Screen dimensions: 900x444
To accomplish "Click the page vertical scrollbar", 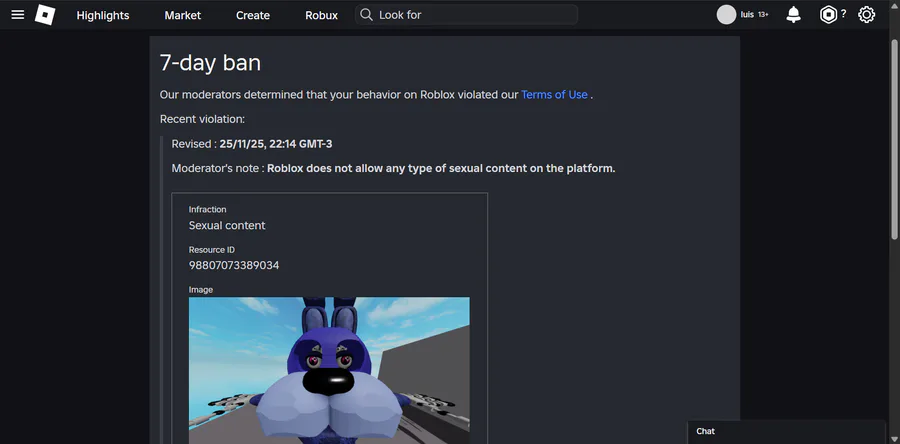I will pyautogui.click(x=894, y=139).
